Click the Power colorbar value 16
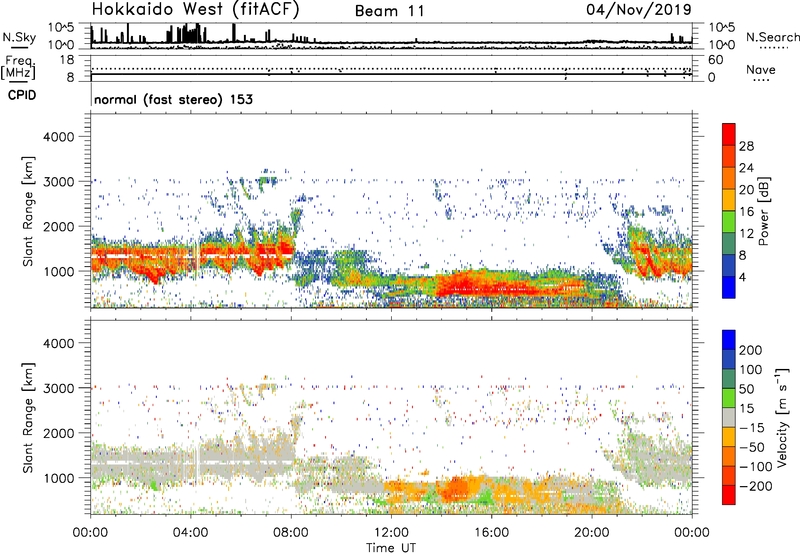800x554 pixels. point(746,212)
